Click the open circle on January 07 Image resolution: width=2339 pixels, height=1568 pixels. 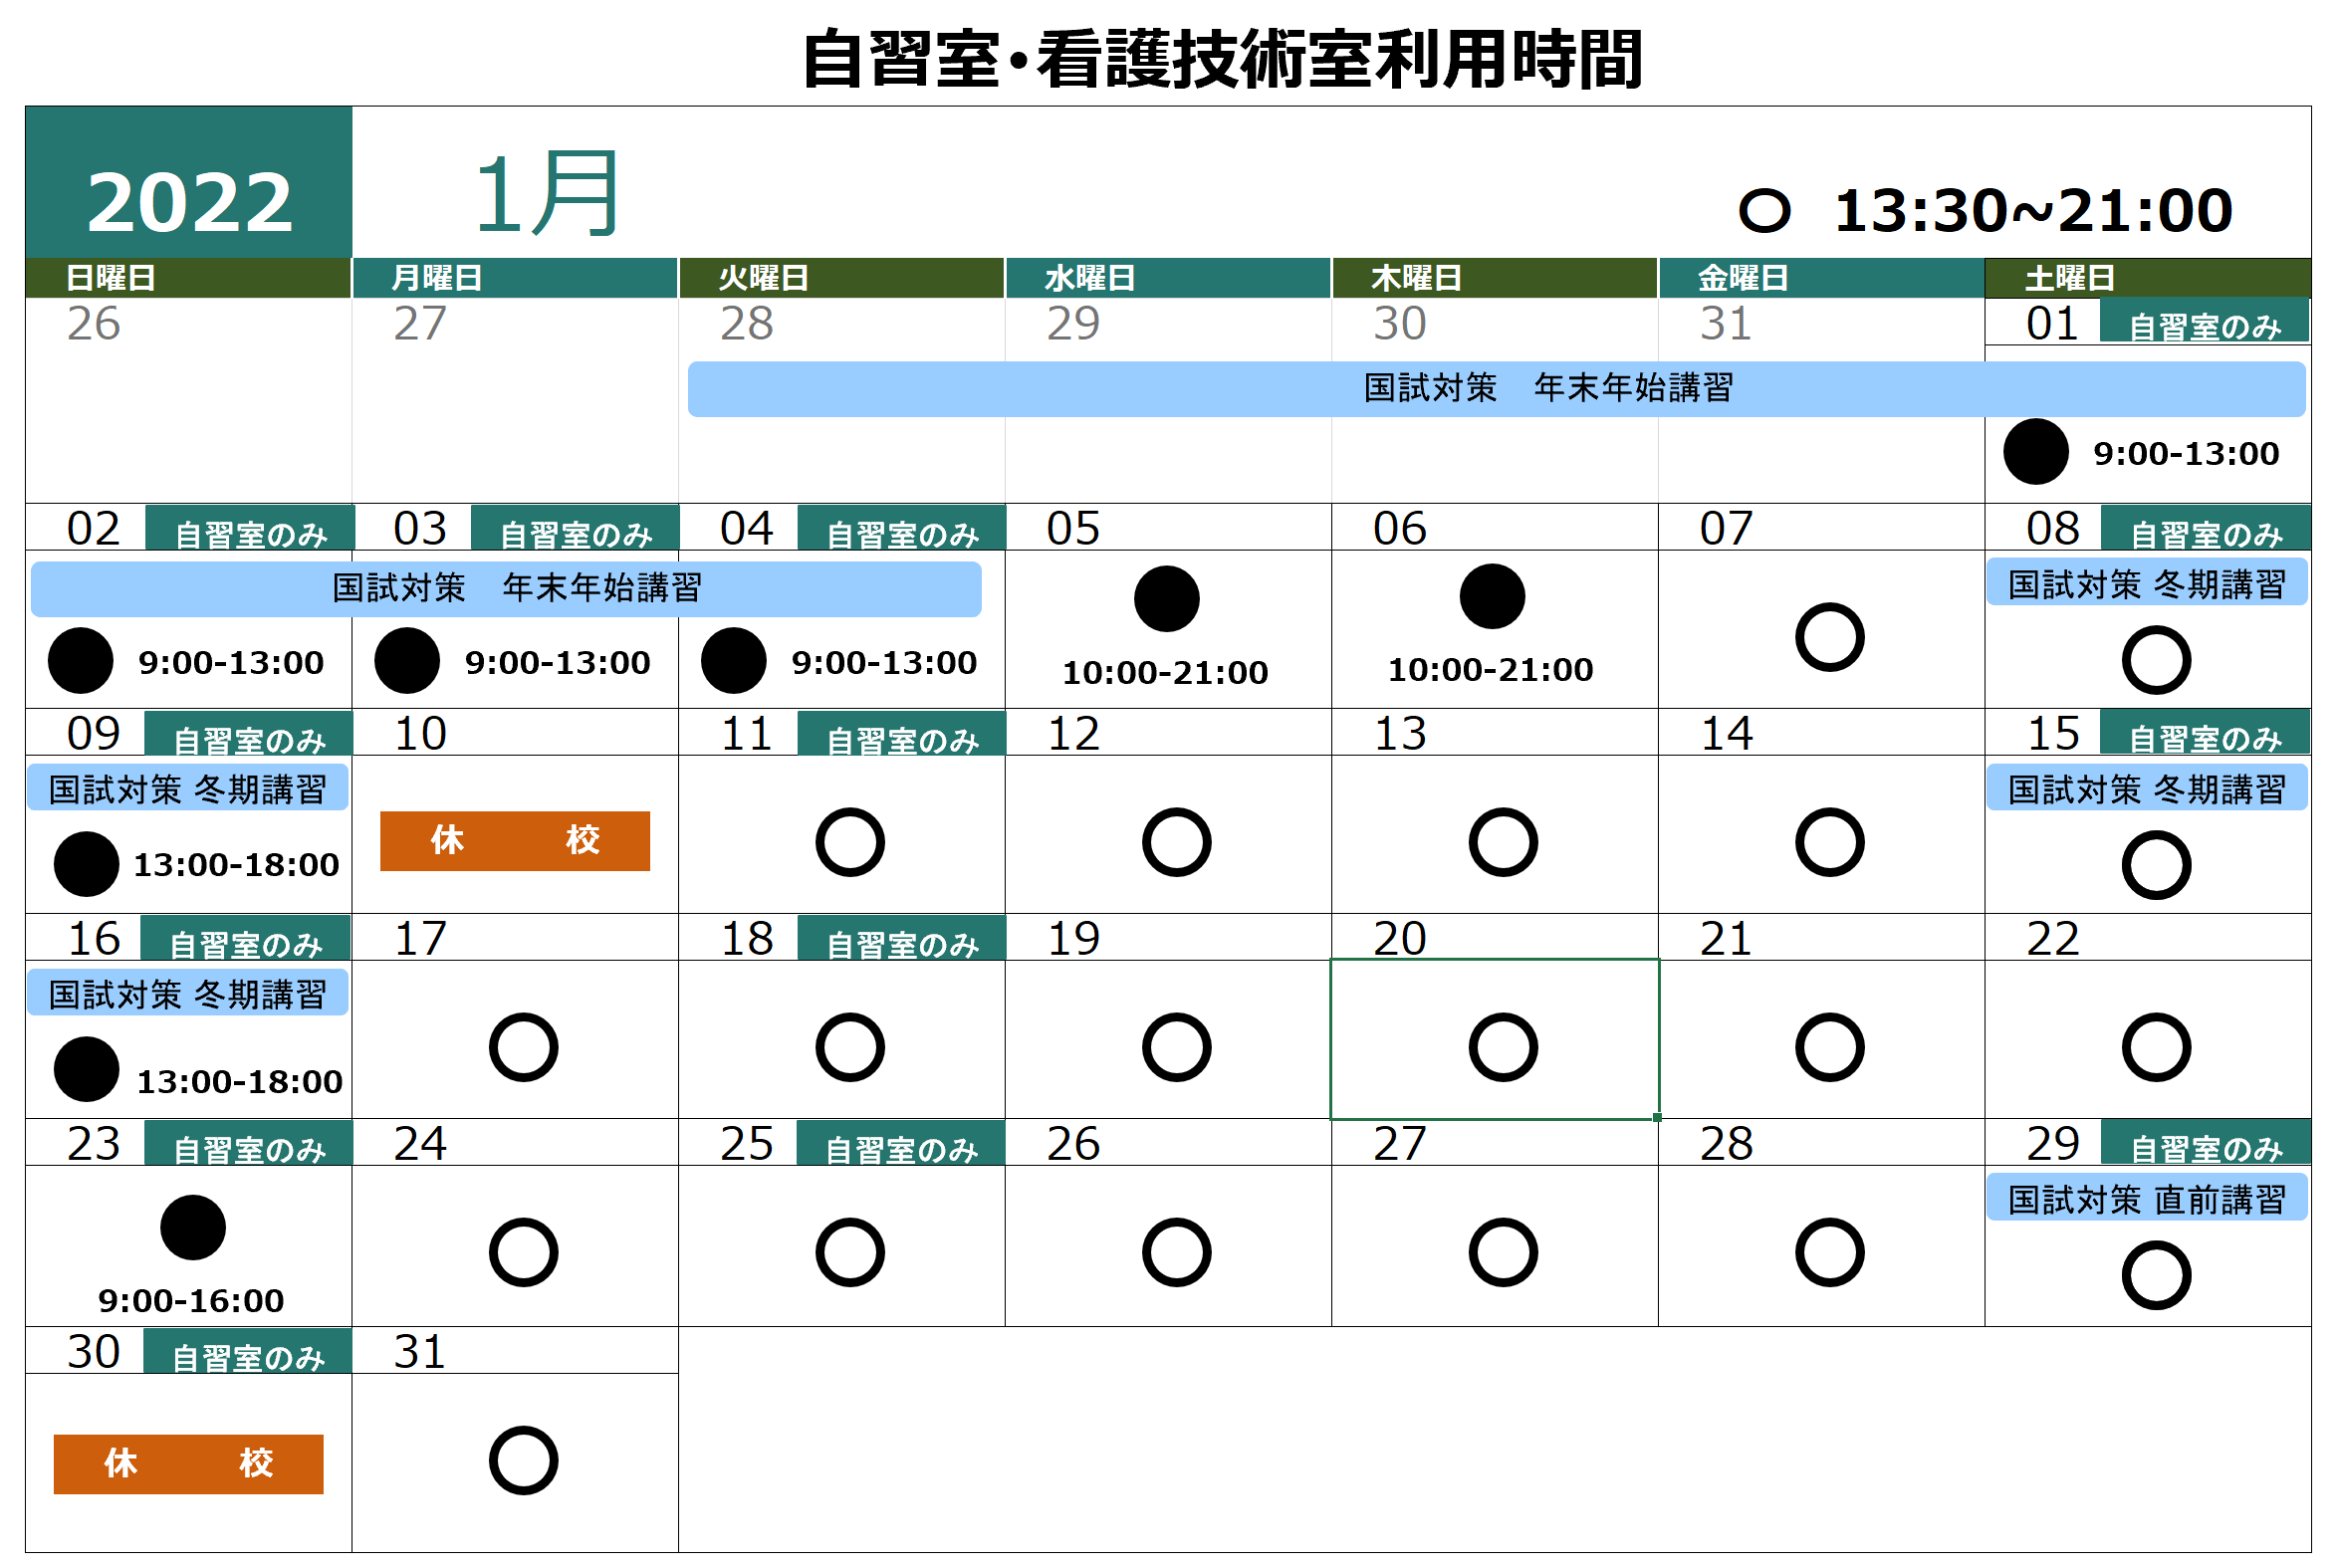click(1830, 637)
